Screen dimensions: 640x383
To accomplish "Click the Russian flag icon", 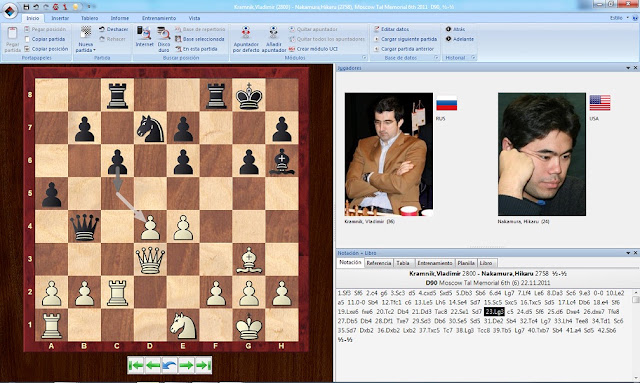I will 447,103.
